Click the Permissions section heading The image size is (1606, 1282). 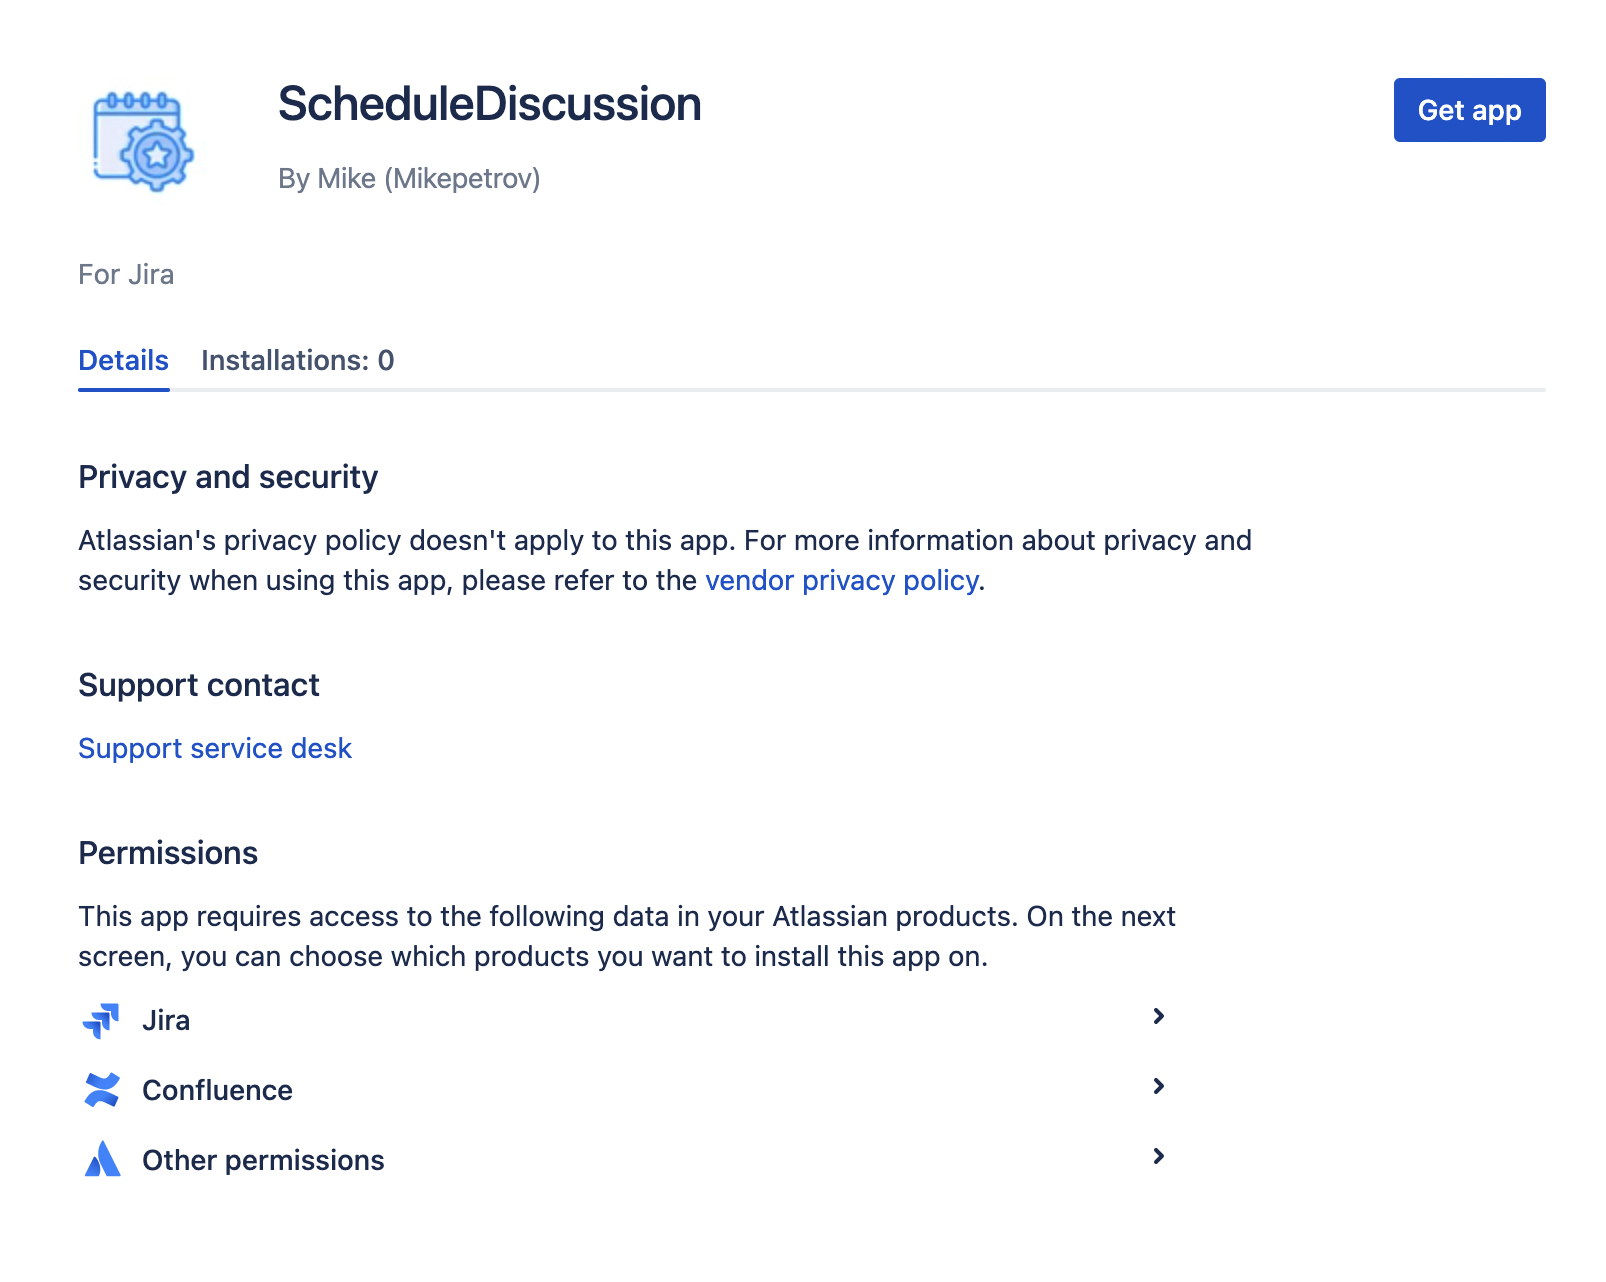(168, 853)
